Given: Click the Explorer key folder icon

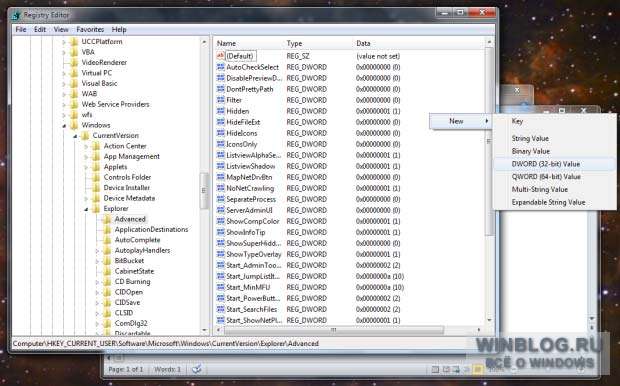Looking at the screenshot, I should pos(96,208).
